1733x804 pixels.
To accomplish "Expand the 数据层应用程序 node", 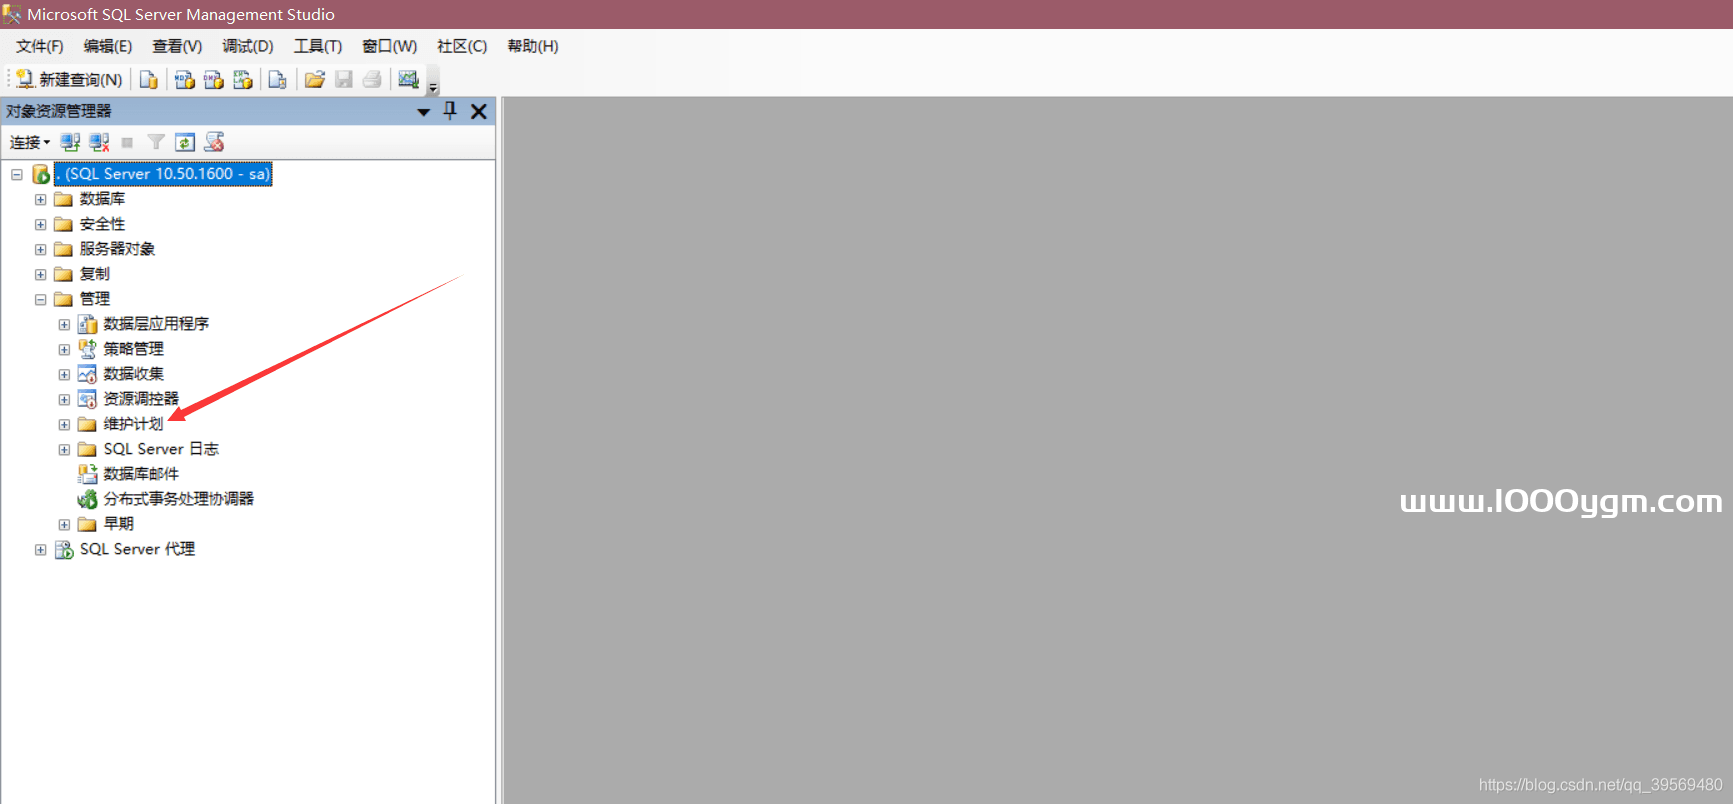I will click(x=64, y=324).
